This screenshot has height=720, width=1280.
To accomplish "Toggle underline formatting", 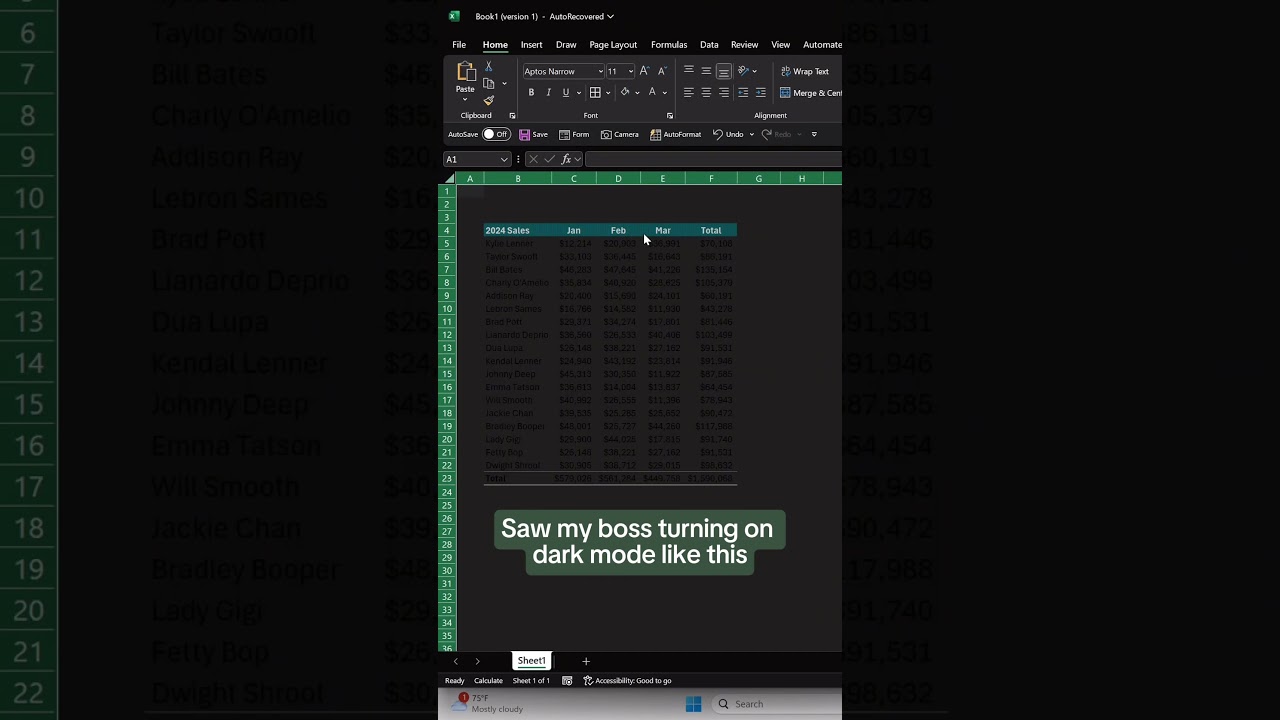I will pyautogui.click(x=565, y=92).
